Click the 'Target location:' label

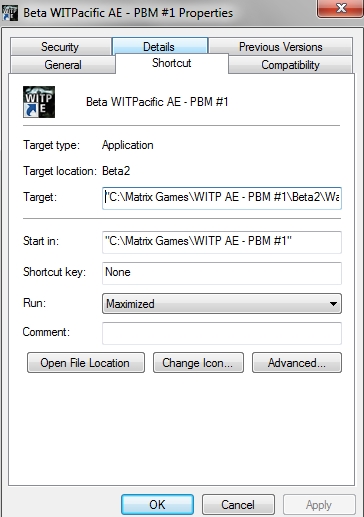click(x=60, y=171)
